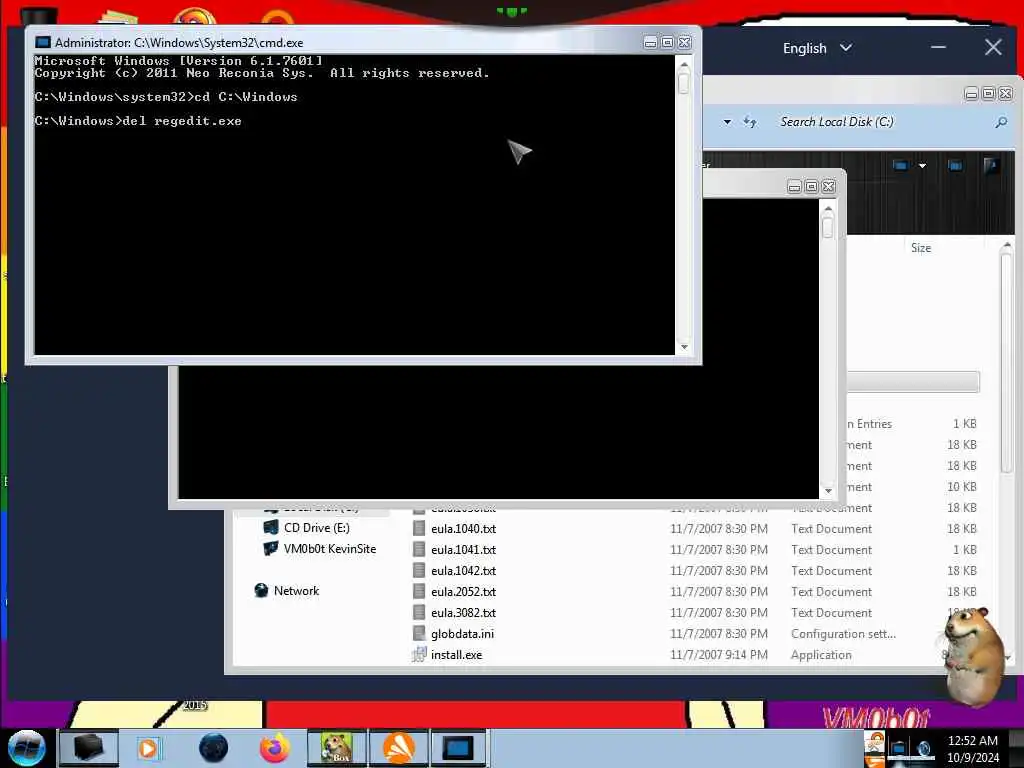The height and width of the screenshot is (768, 1024).
Task: Launch the media player taskbar icon
Action: [149, 748]
